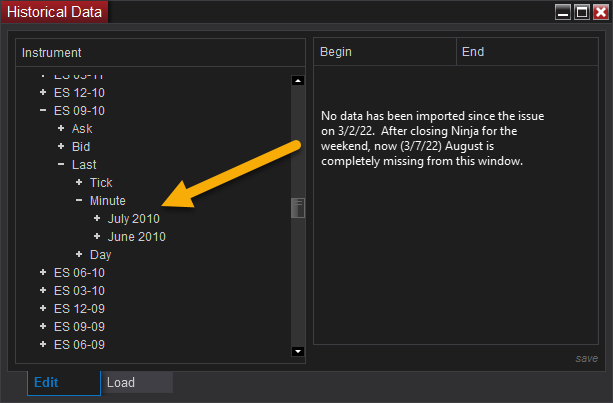Expand the Tick node under Last
This screenshot has height=403, width=613.
tap(79, 182)
